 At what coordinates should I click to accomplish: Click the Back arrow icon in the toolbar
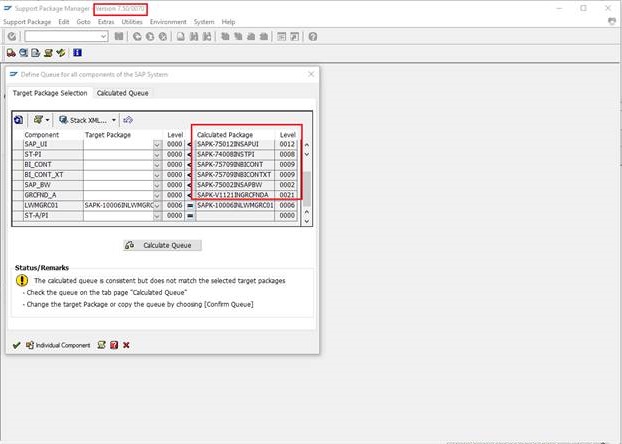(137, 37)
